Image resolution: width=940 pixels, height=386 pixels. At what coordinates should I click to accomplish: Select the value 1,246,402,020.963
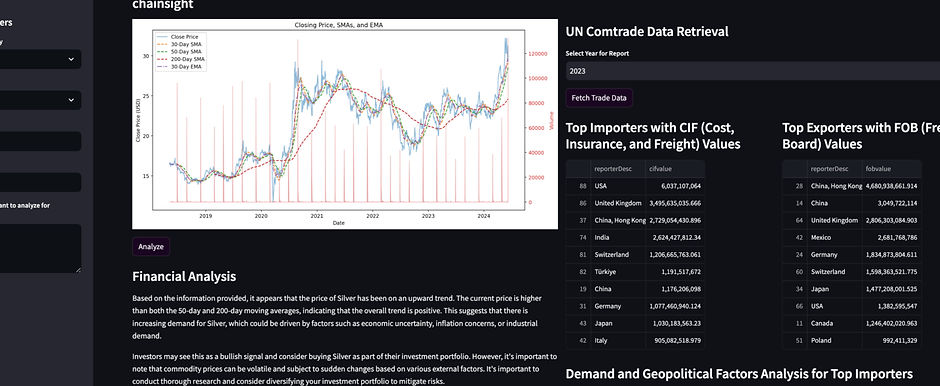891,323
